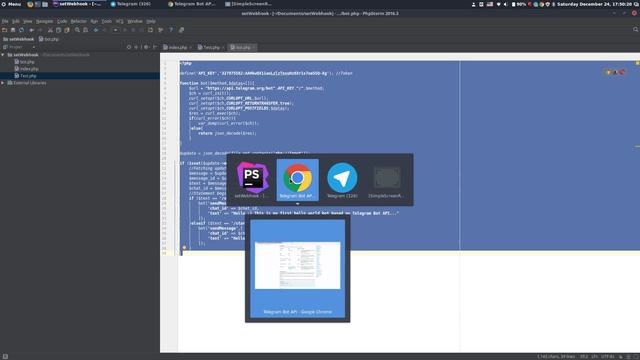Switch to the bot.php editor tab
Image resolution: width=640 pixels, height=360 pixels.
tap(242, 48)
